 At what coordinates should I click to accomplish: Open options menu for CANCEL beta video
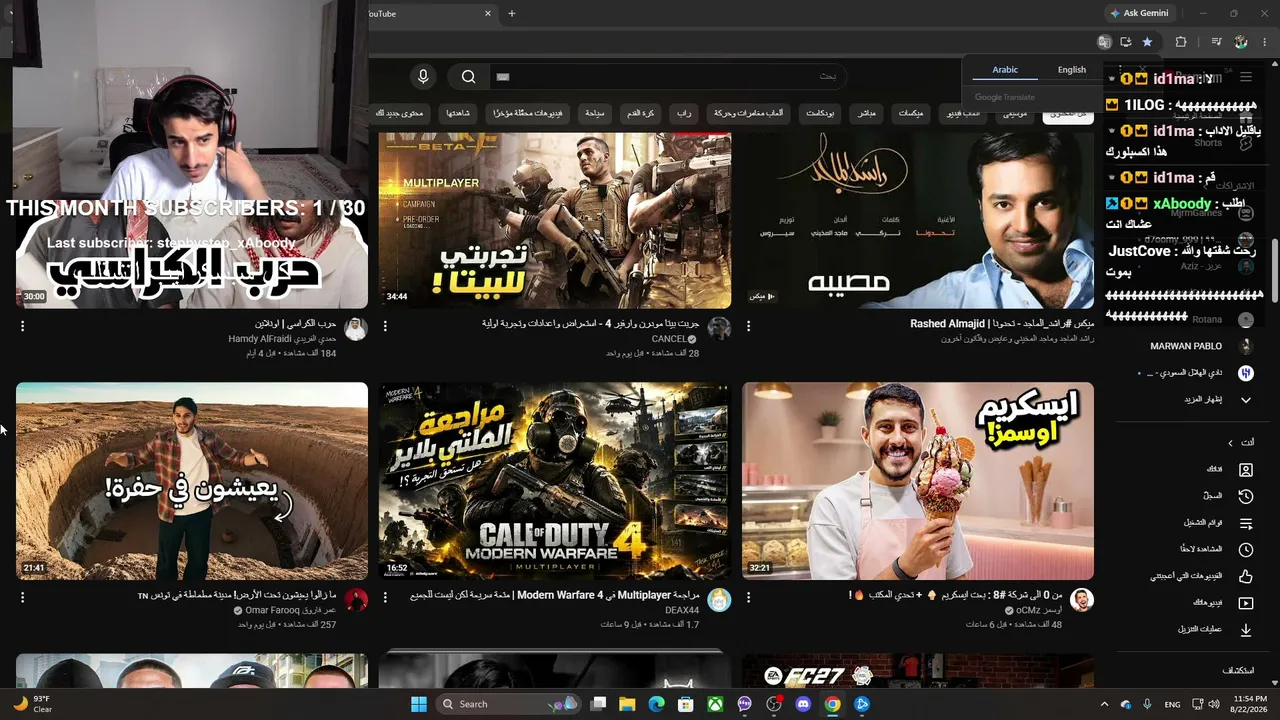(385, 326)
